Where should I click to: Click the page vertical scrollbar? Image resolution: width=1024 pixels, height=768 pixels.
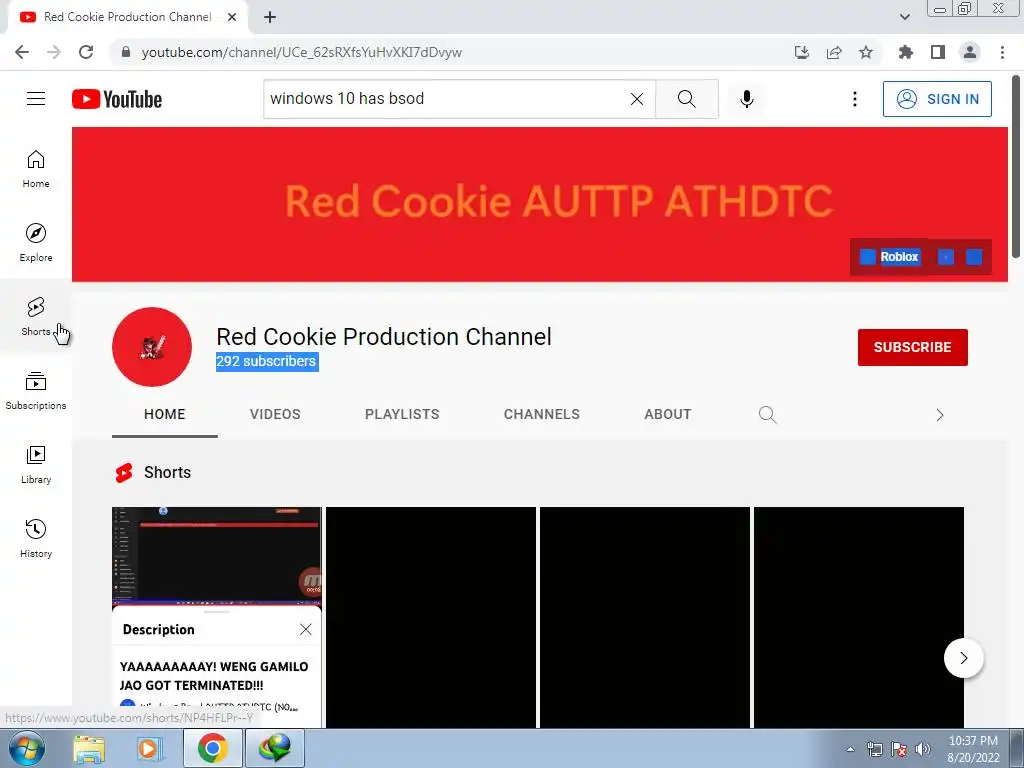1016,167
